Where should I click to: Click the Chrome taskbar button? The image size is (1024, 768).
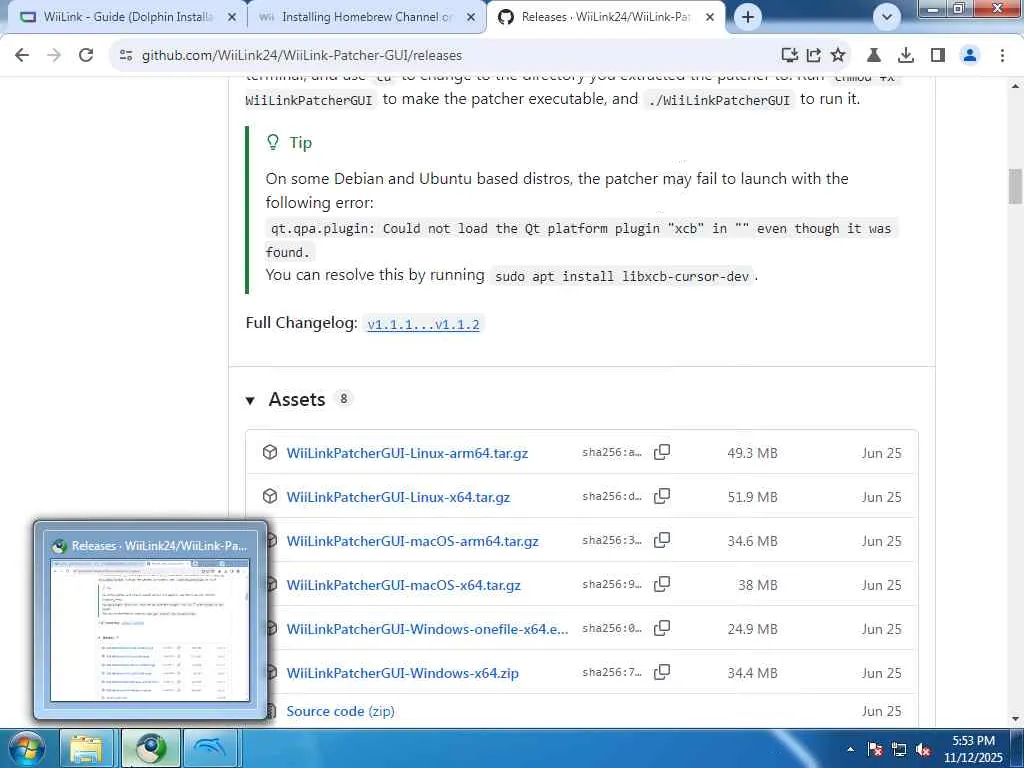pos(151,748)
